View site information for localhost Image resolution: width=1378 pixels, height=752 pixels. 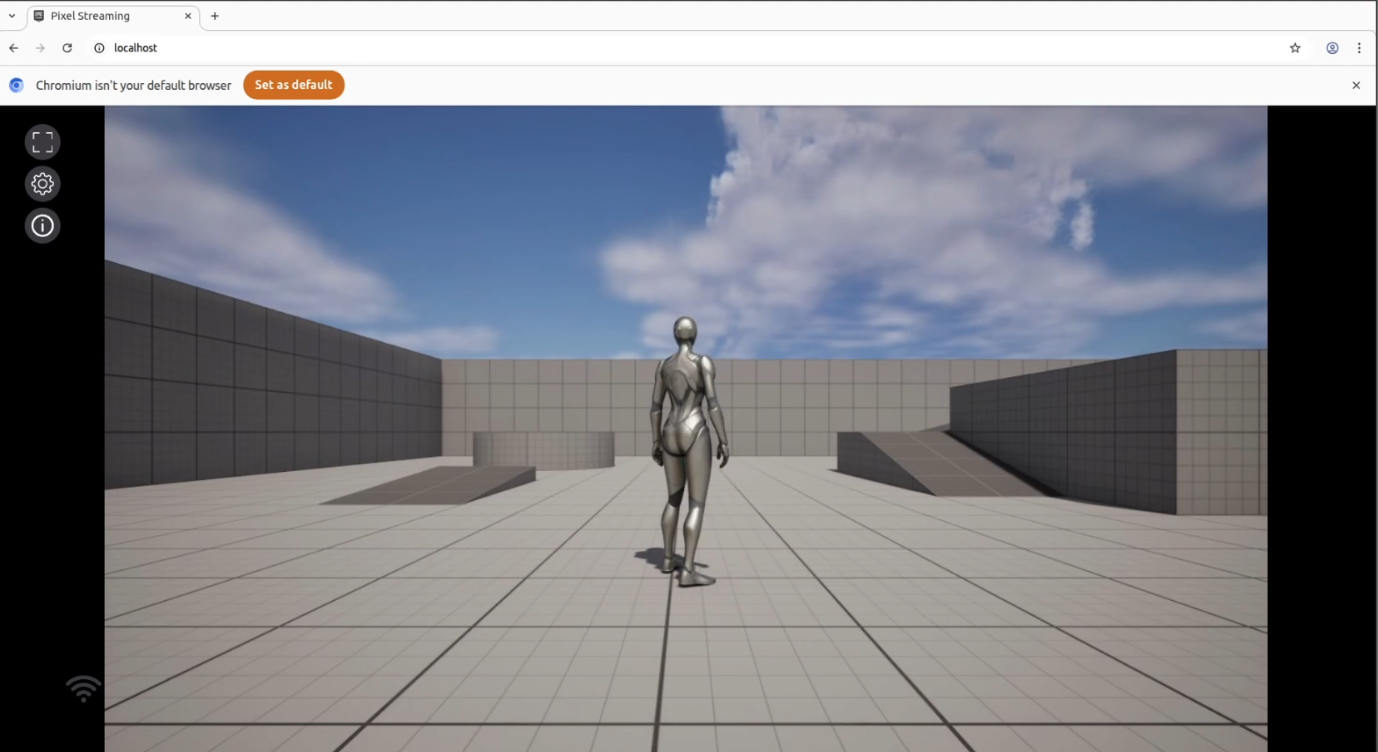pyautogui.click(x=99, y=48)
